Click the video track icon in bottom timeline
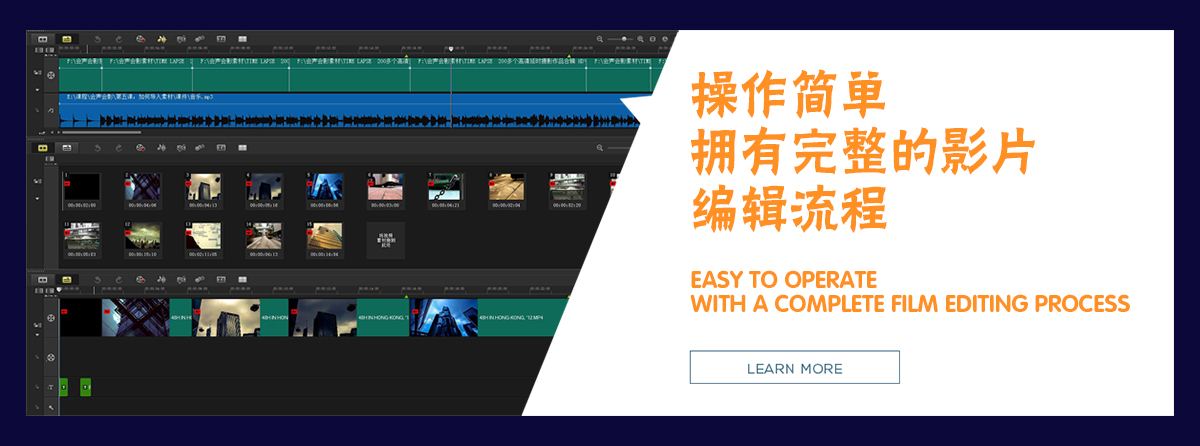The height and width of the screenshot is (446, 1200). pyautogui.click(x=51, y=318)
